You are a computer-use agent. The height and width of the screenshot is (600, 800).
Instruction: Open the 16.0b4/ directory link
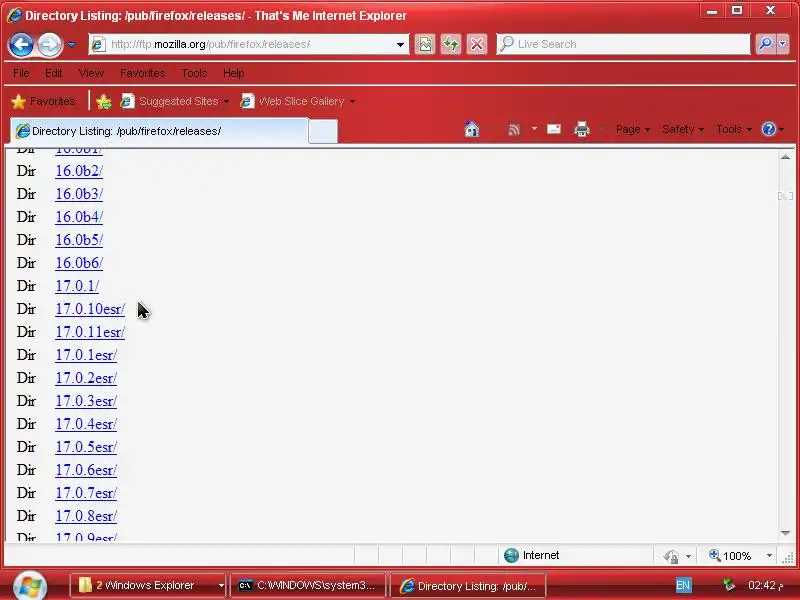(x=79, y=217)
